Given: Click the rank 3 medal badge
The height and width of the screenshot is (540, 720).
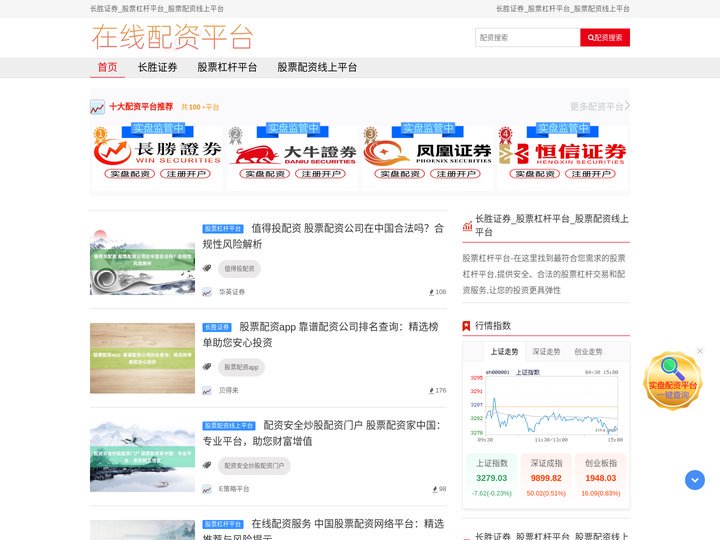Looking at the screenshot, I should tap(371, 135).
